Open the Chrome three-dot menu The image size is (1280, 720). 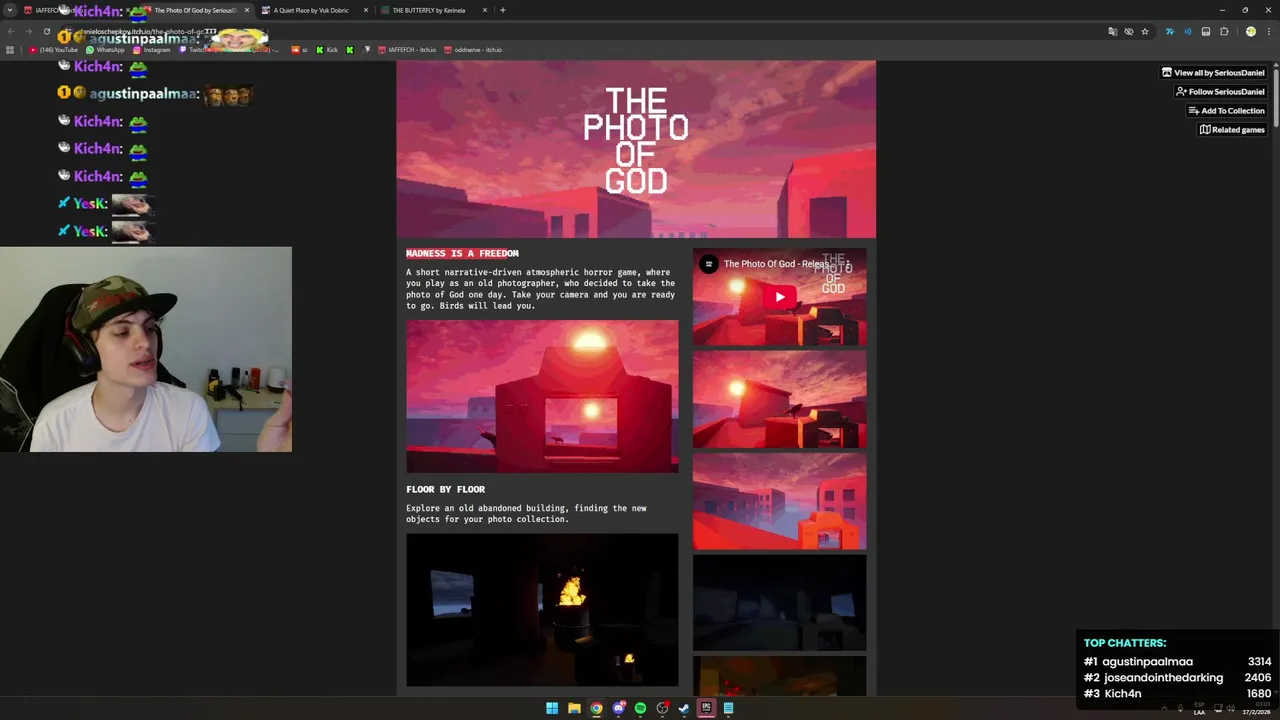[1268, 31]
